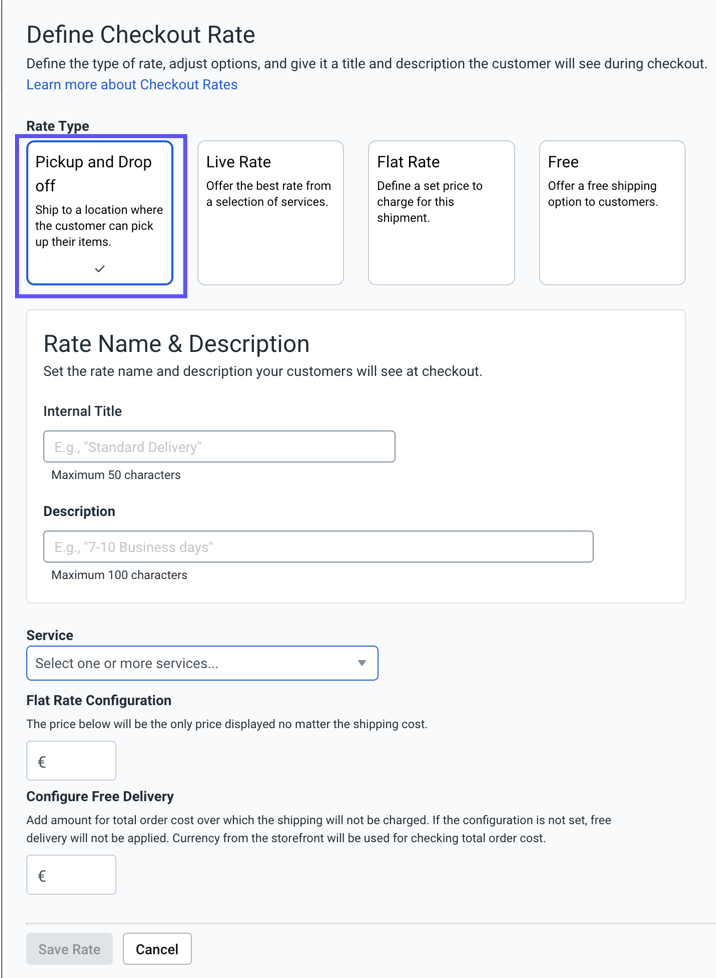
Task: Keep Pickup and Drop off selected
Action: pos(97,213)
